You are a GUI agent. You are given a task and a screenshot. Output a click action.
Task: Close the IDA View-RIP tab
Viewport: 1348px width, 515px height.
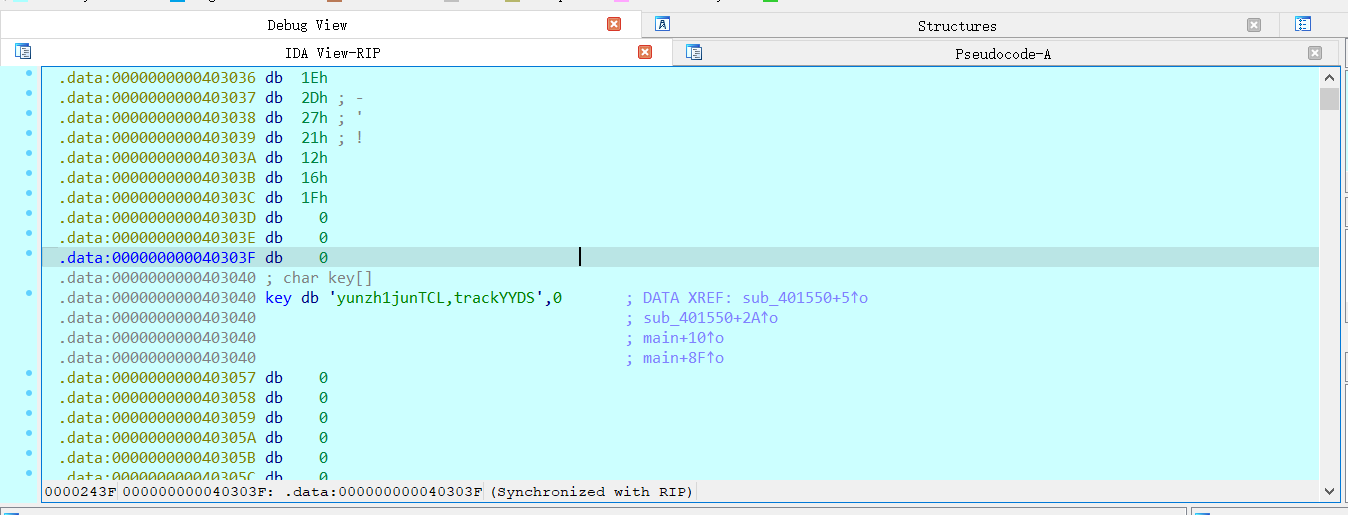pyautogui.click(x=645, y=53)
